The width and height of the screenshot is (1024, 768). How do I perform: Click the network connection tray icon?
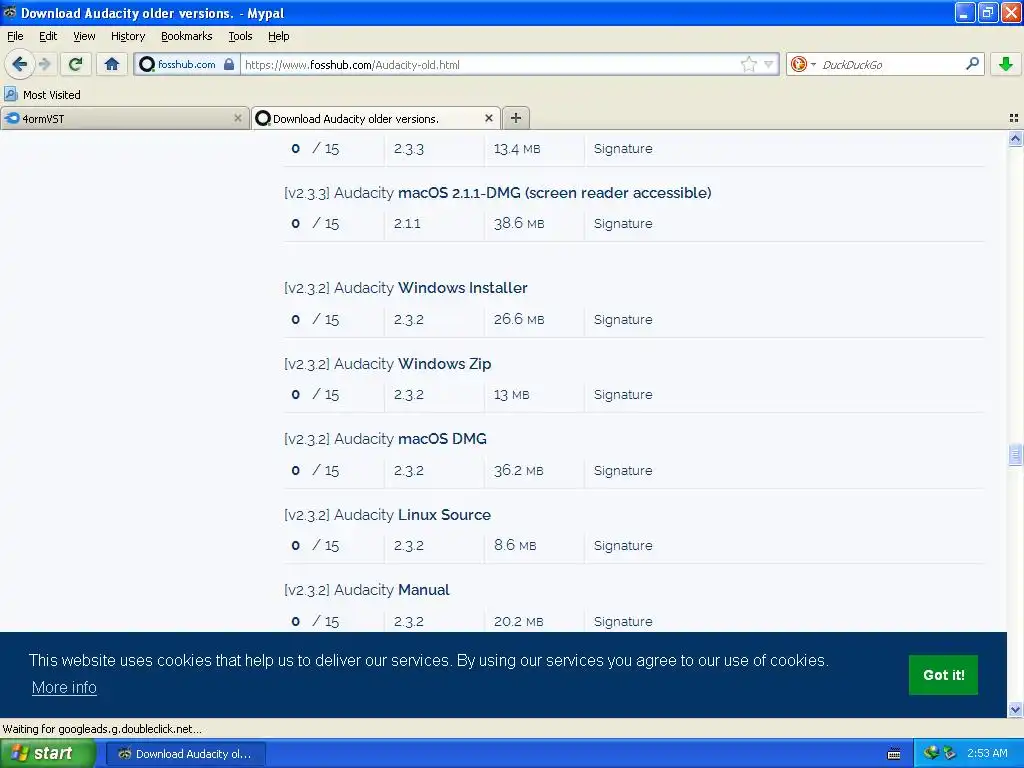931,753
